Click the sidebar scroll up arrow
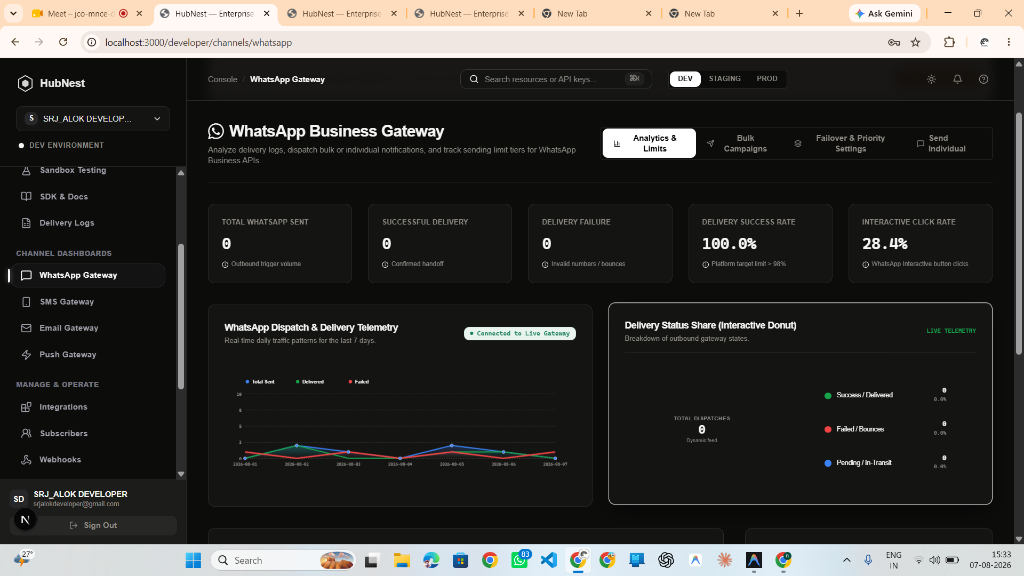1024x576 pixels. coord(181,173)
